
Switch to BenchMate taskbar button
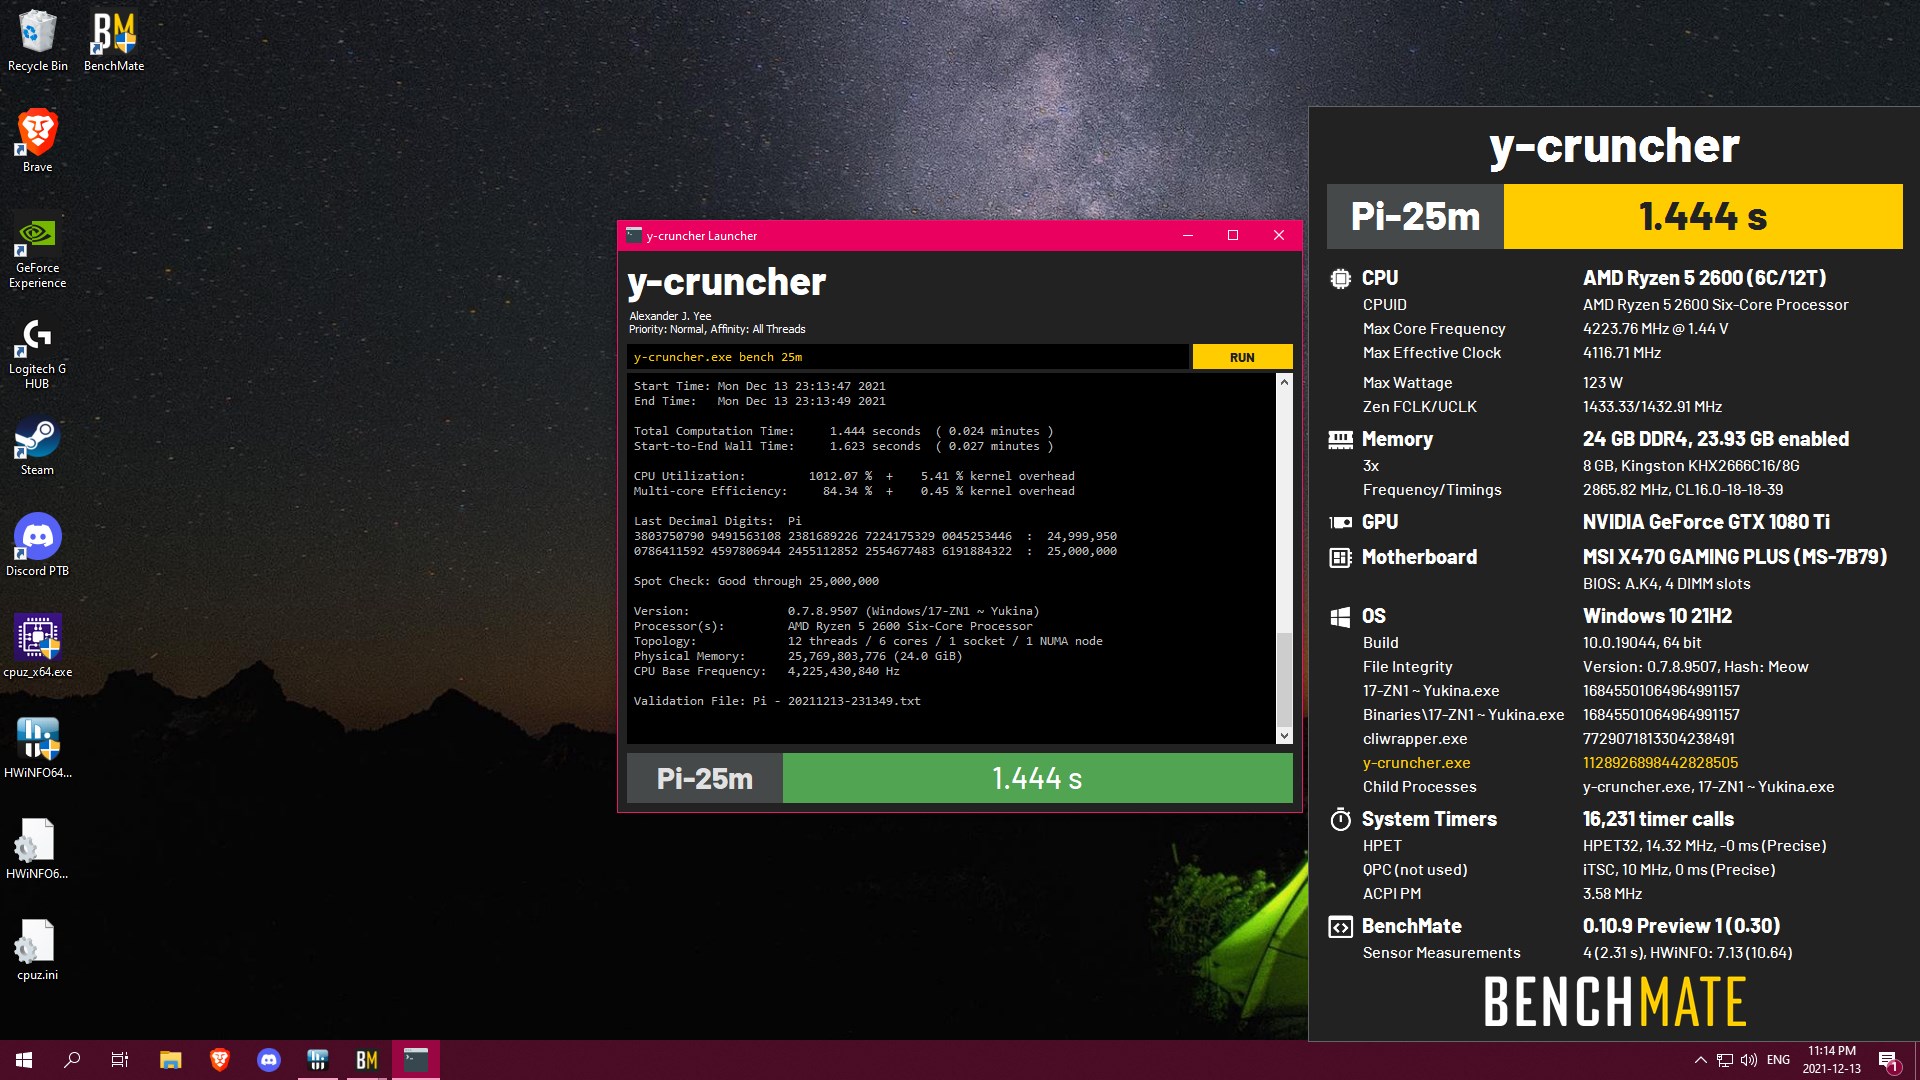[367, 1060]
